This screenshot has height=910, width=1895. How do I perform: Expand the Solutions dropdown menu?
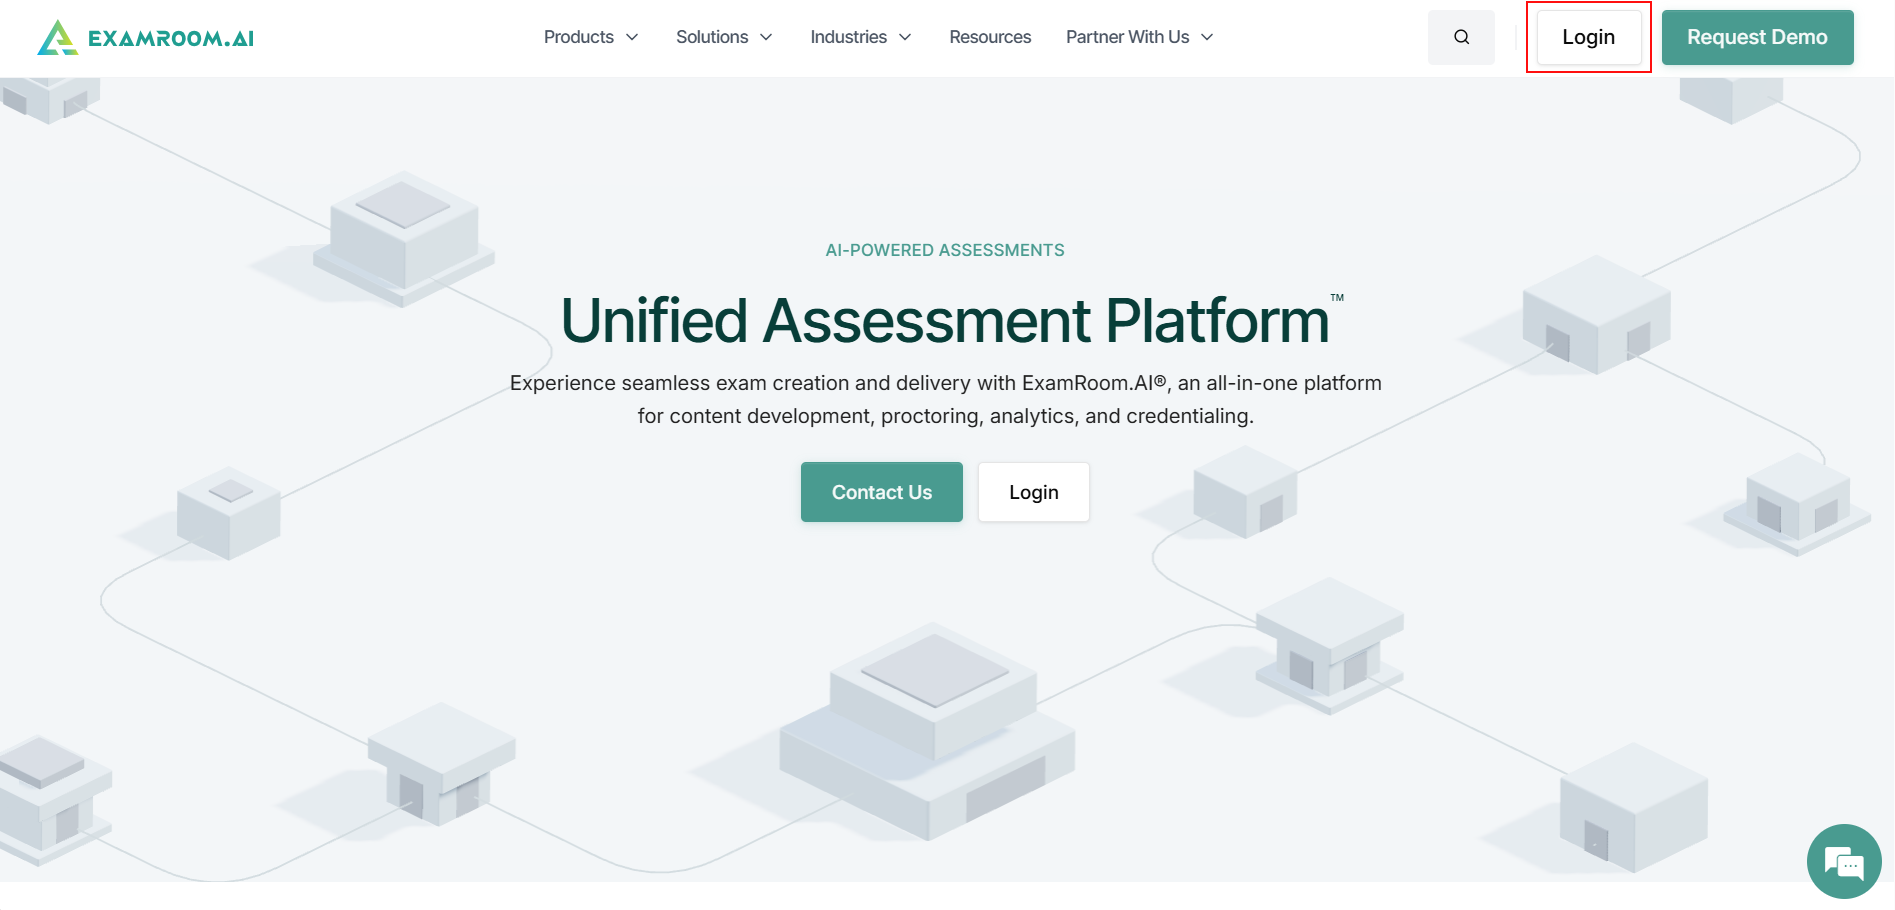[724, 37]
